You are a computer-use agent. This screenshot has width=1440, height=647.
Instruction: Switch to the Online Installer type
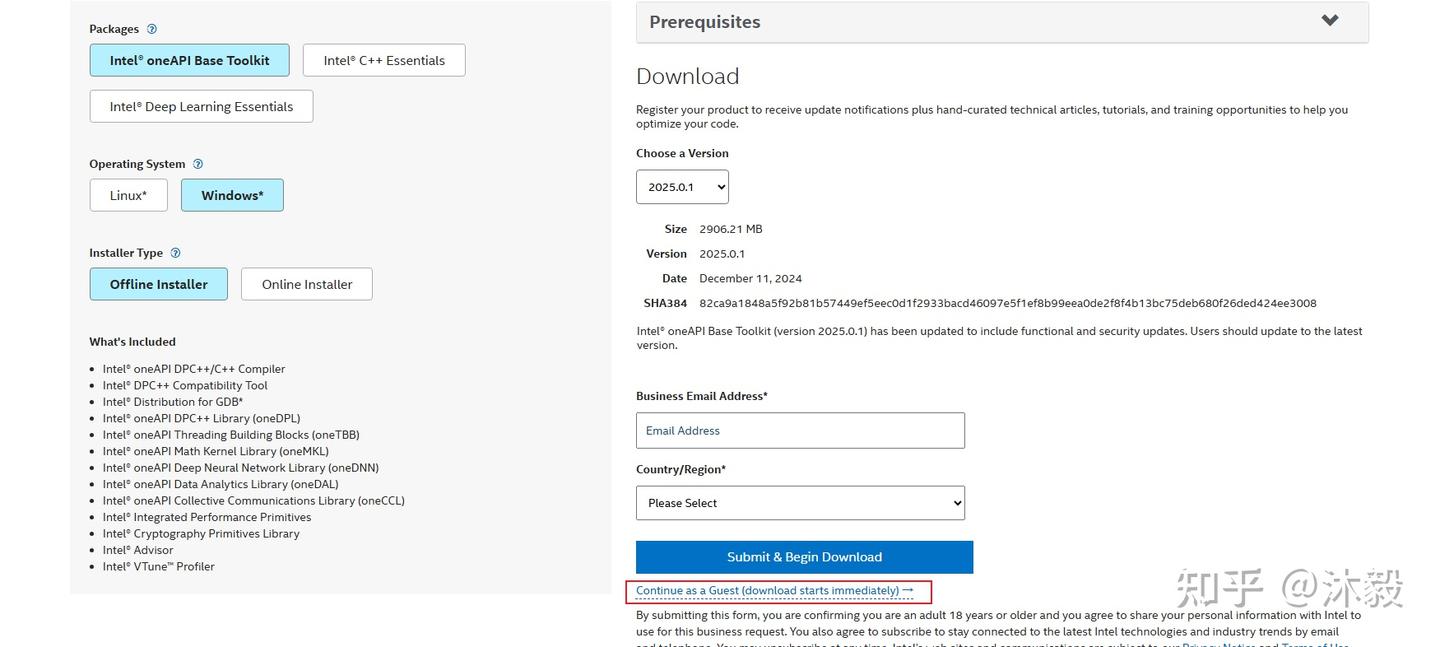307,284
